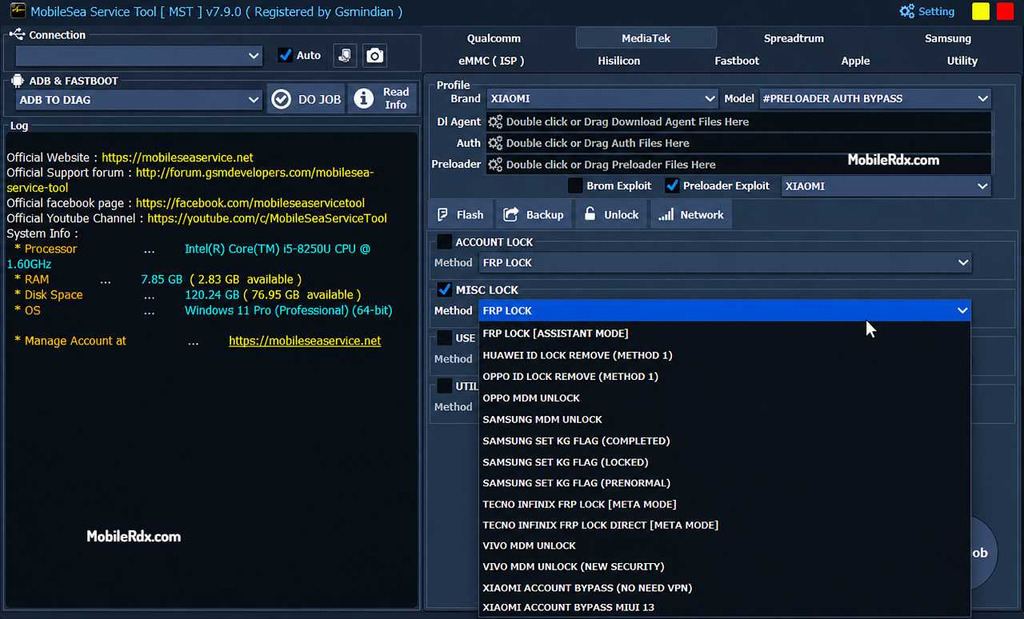Viewport: 1024px width, 619px height.
Task: Open the Preloader Exploit XIAOMI dropdown
Action: (886, 186)
